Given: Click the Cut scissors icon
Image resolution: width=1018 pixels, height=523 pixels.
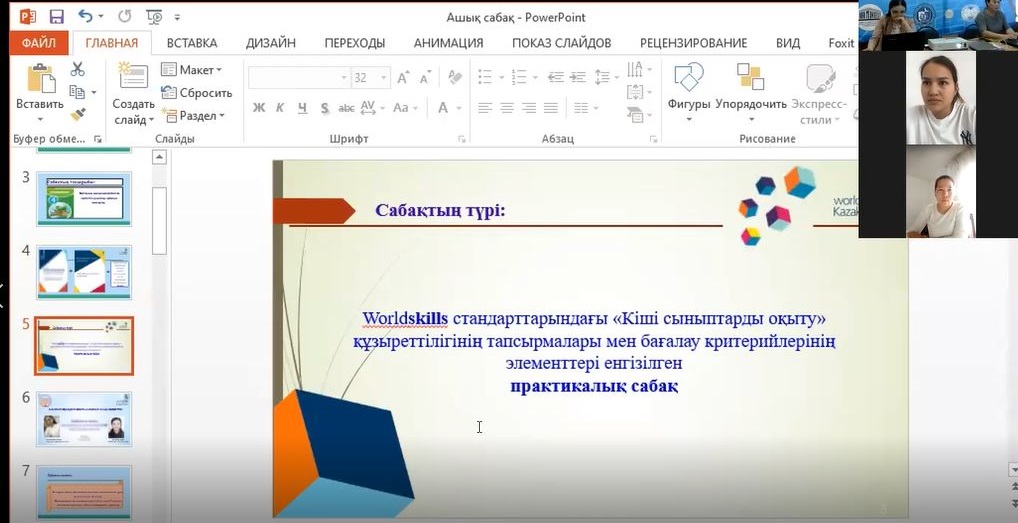Looking at the screenshot, I should (x=78, y=70).
